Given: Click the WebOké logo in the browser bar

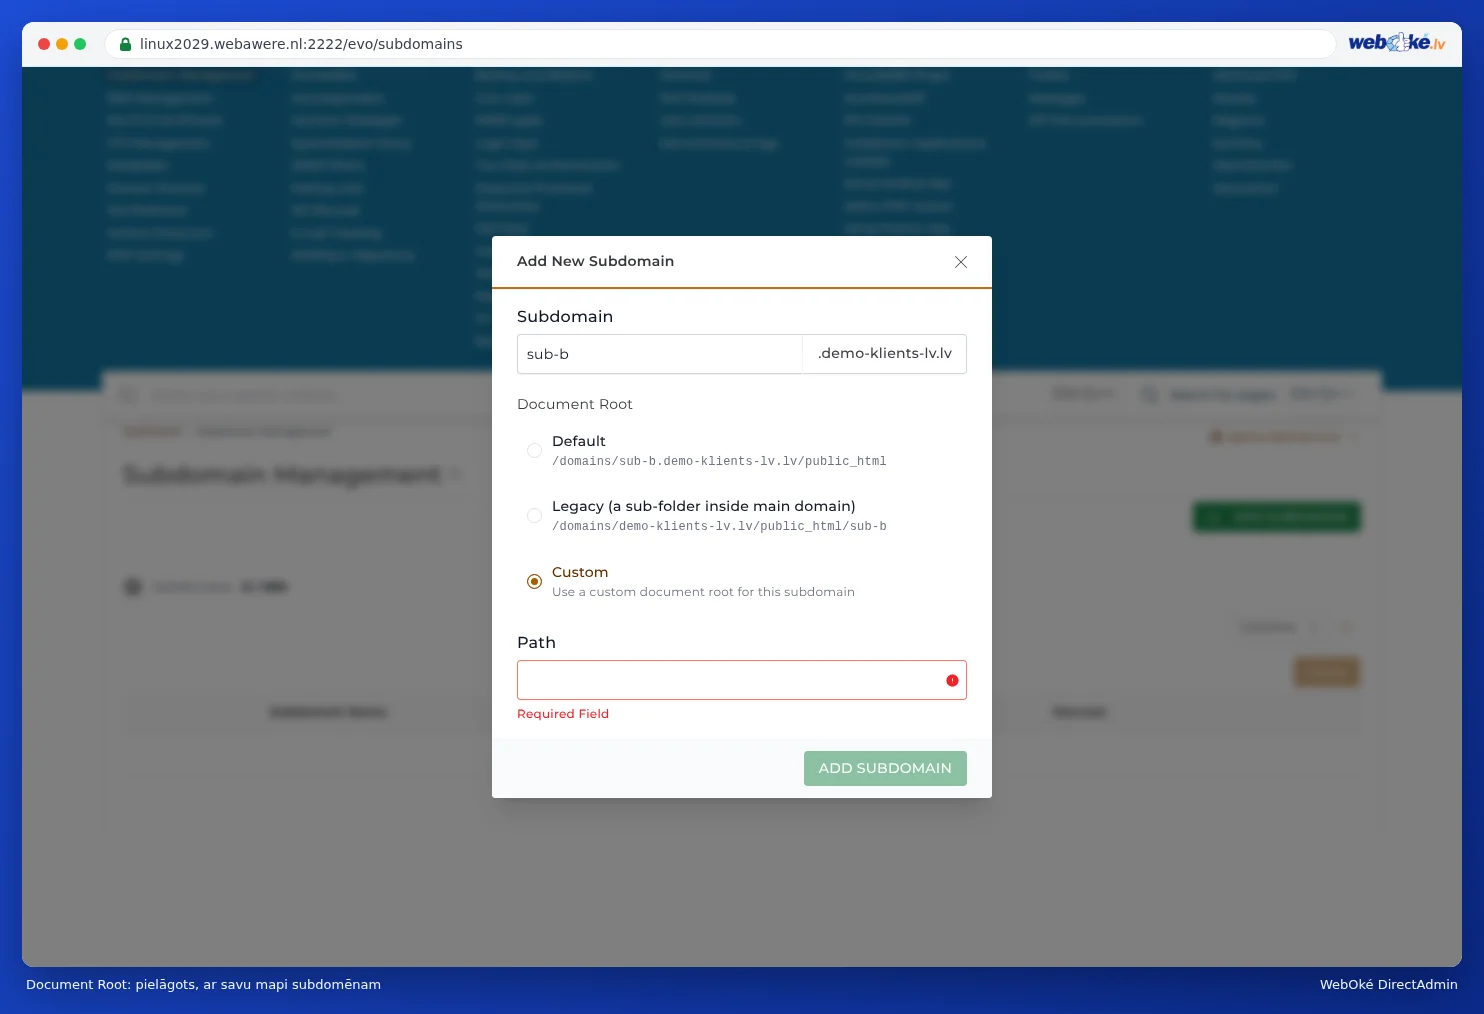Looking at the screenshot, I should pos(1397,43).
